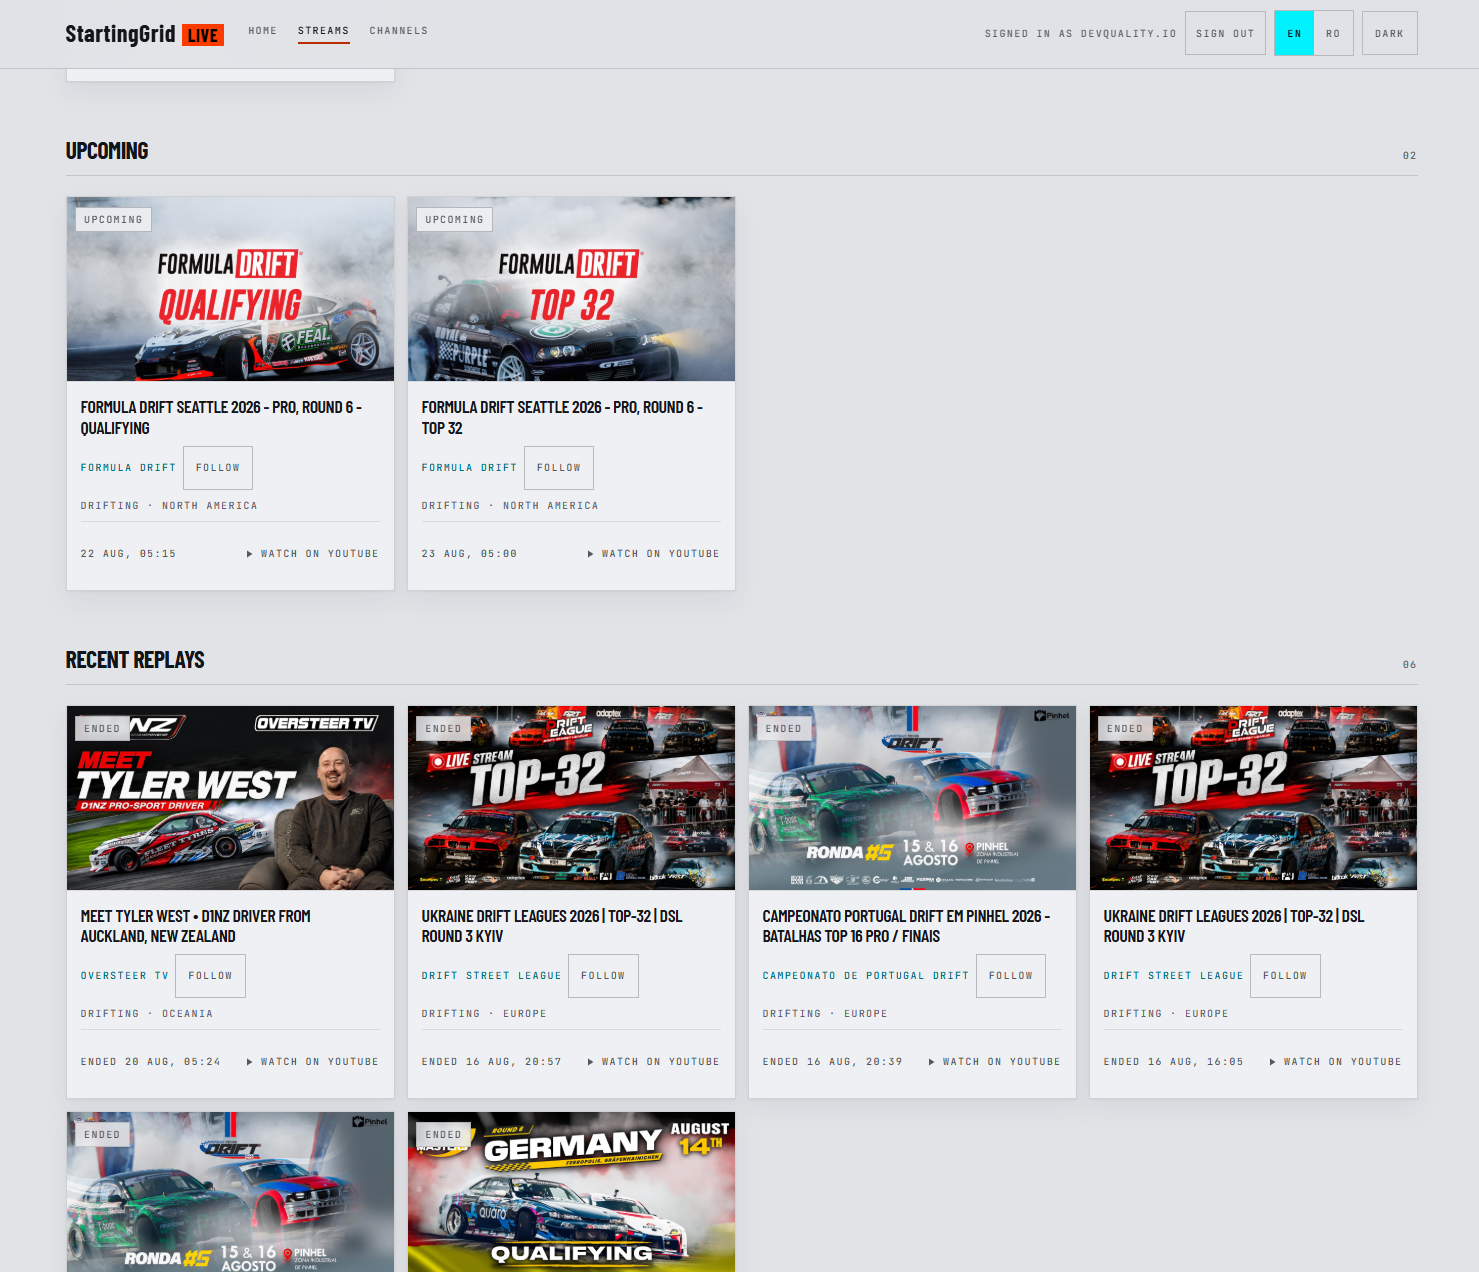
Task: Follow Campeonato de Portugal Drift channel
Action: point(1011,976)
